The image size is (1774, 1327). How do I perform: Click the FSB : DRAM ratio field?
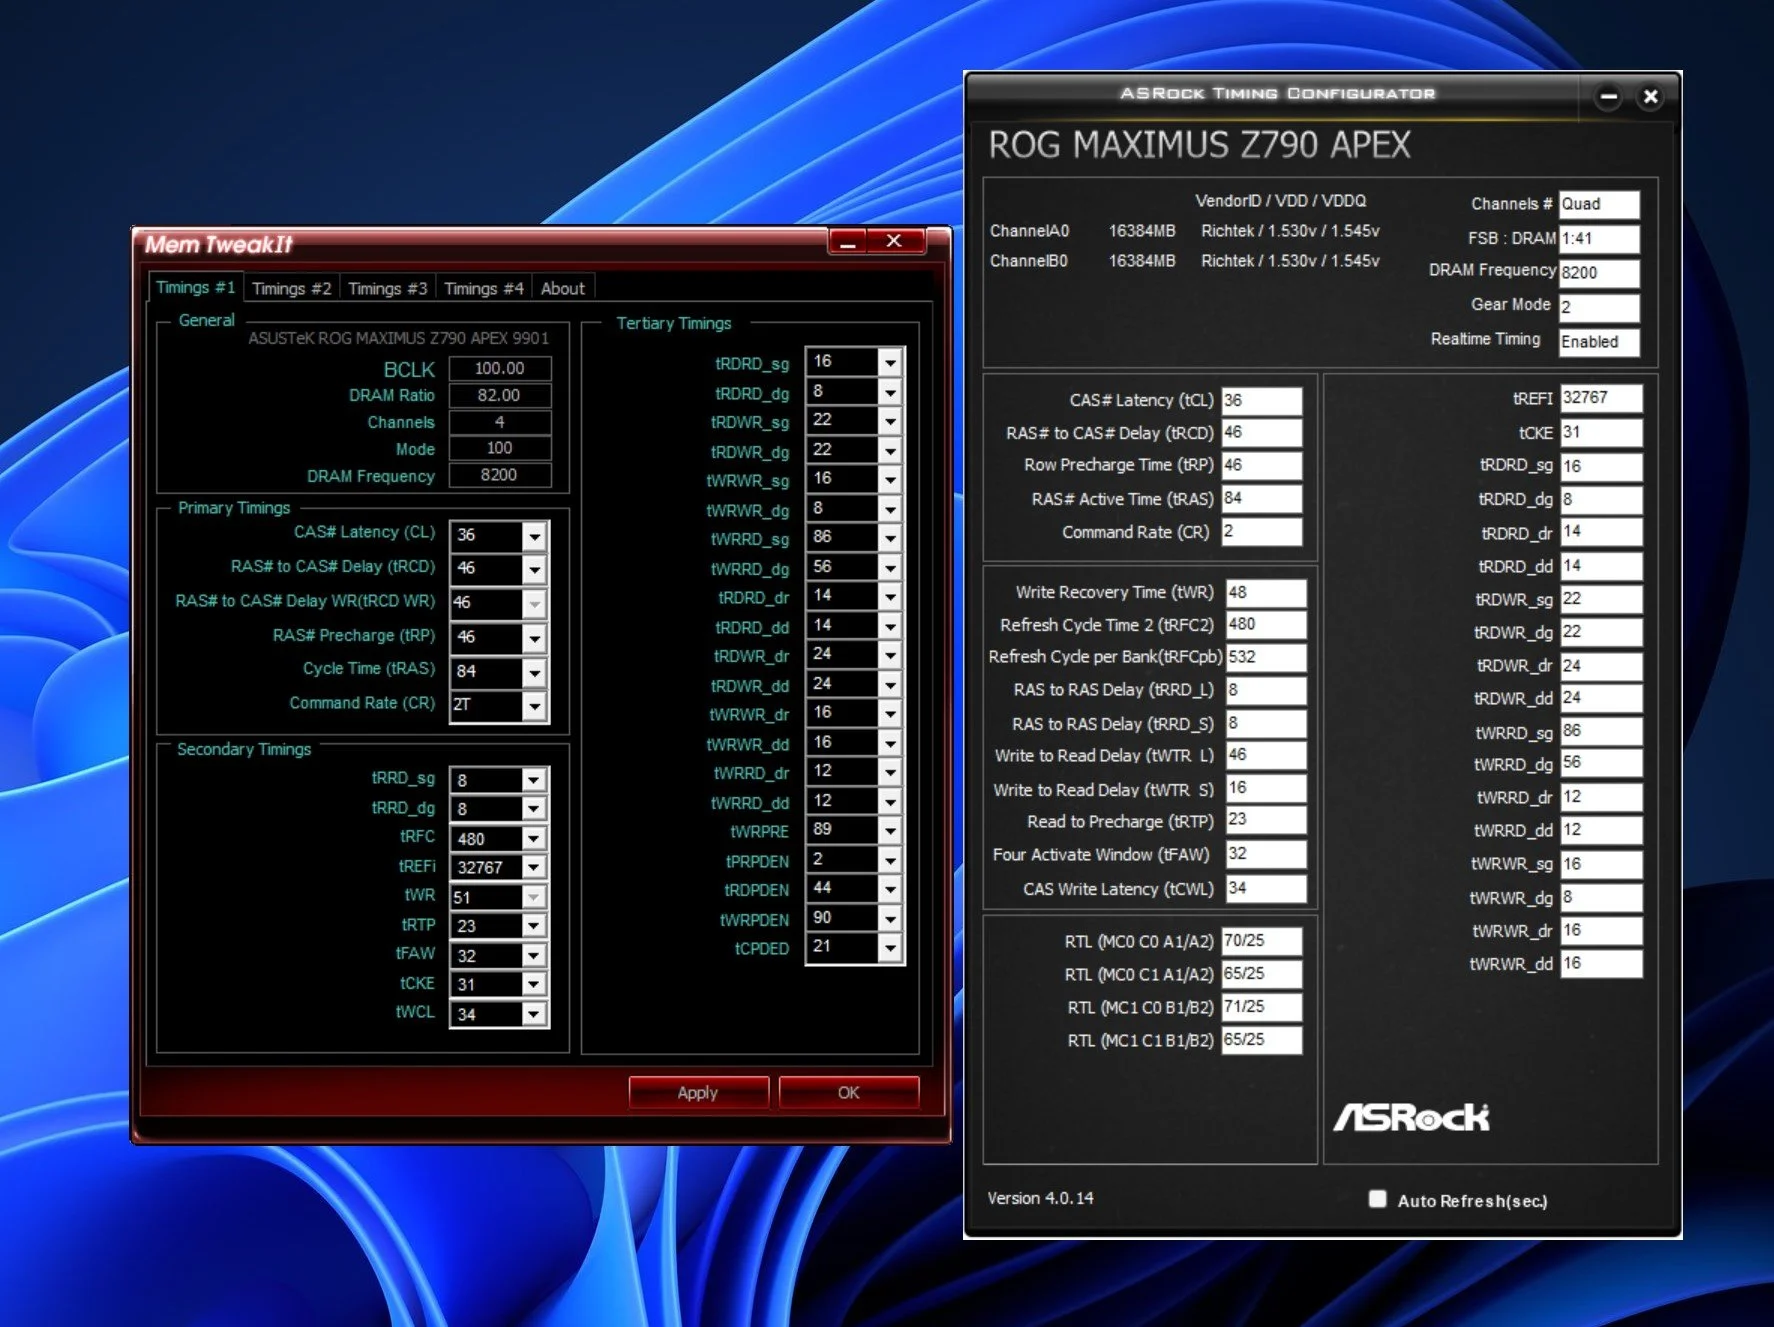pyautogui.click(x=1599, y=239)
